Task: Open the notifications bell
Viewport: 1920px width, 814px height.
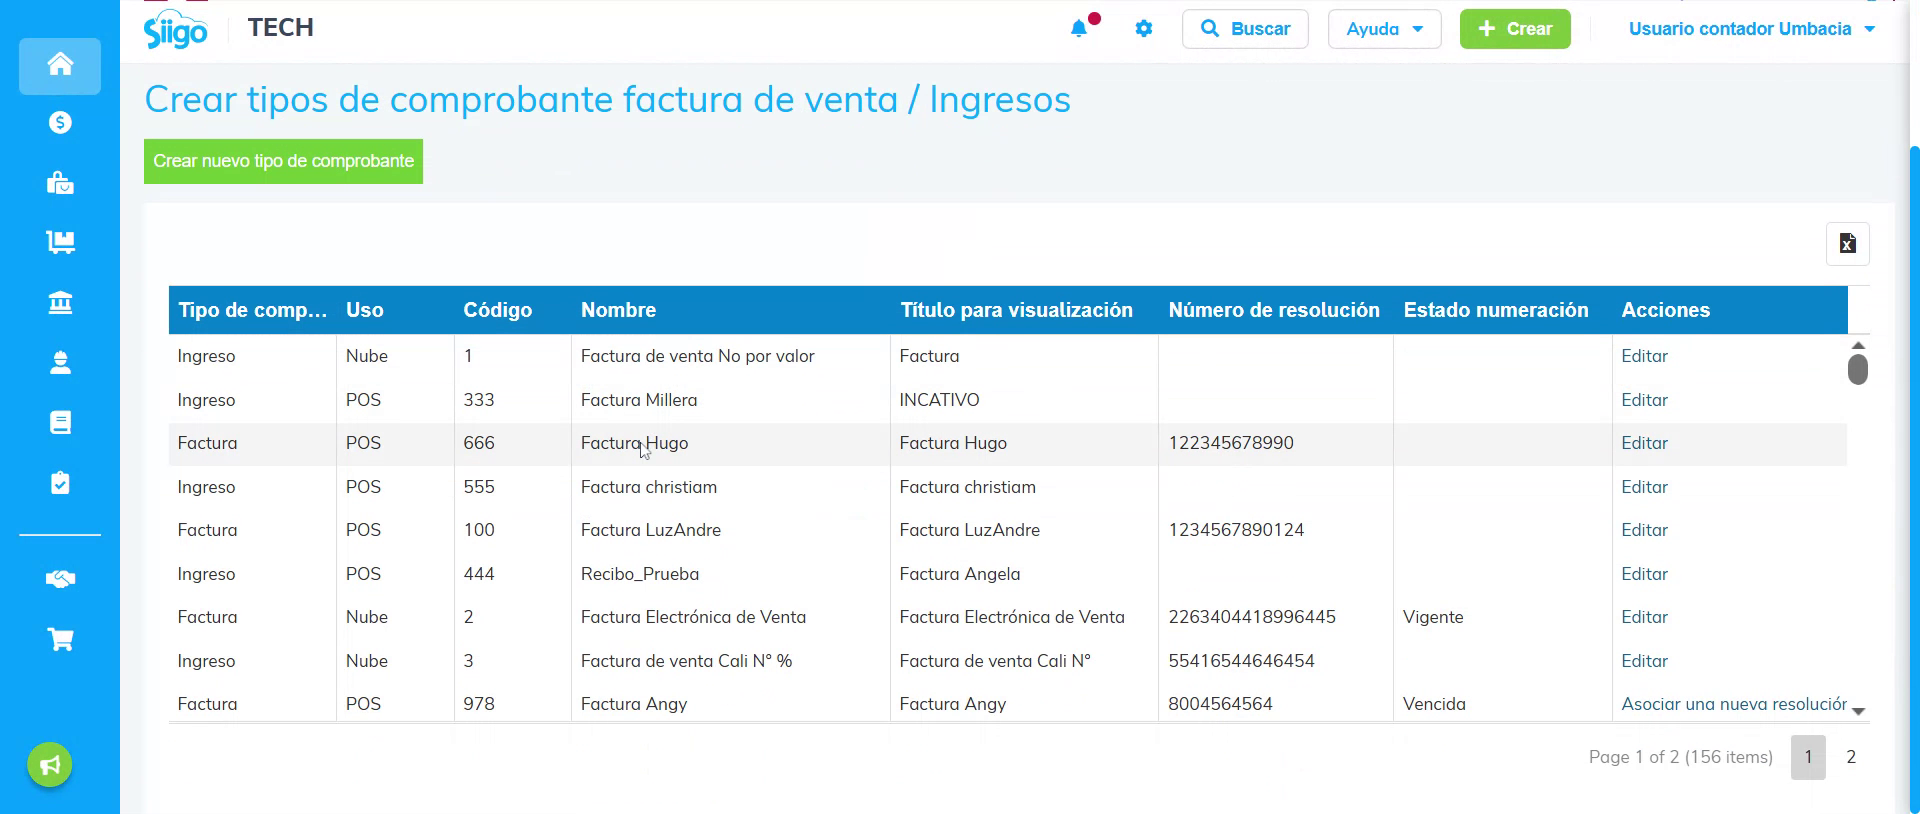Action: pos(1079,28)
